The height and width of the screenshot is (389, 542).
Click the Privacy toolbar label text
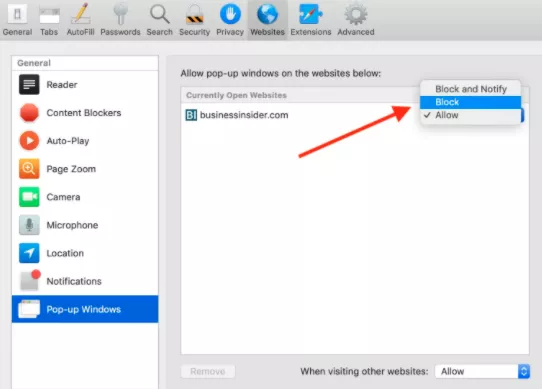pyautogui.click(x=230, y=32)
